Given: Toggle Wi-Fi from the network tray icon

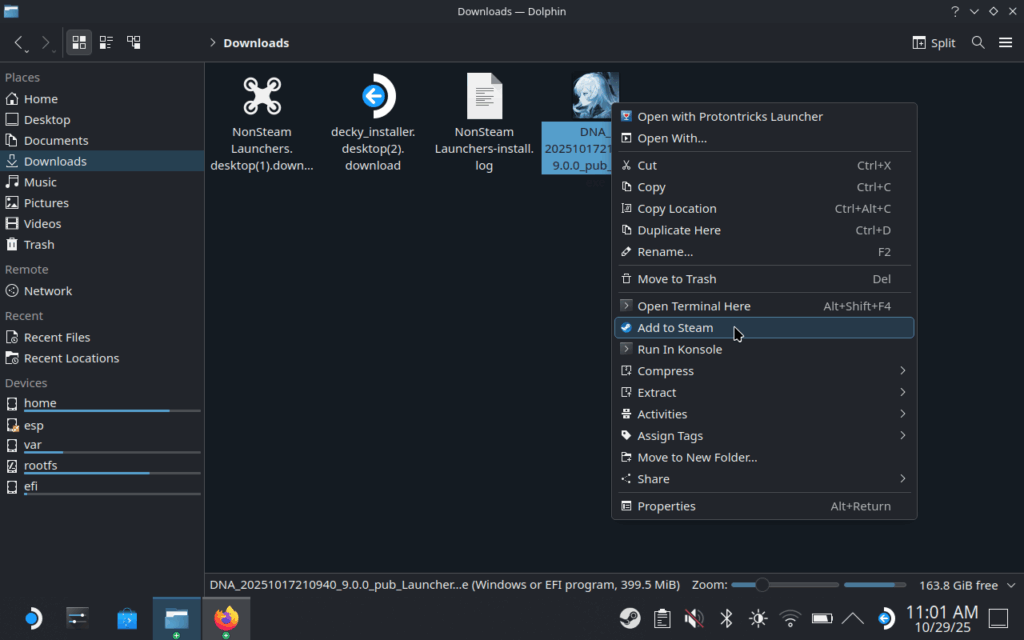Looking at the screenshot, I should click(x=789, y=618).
